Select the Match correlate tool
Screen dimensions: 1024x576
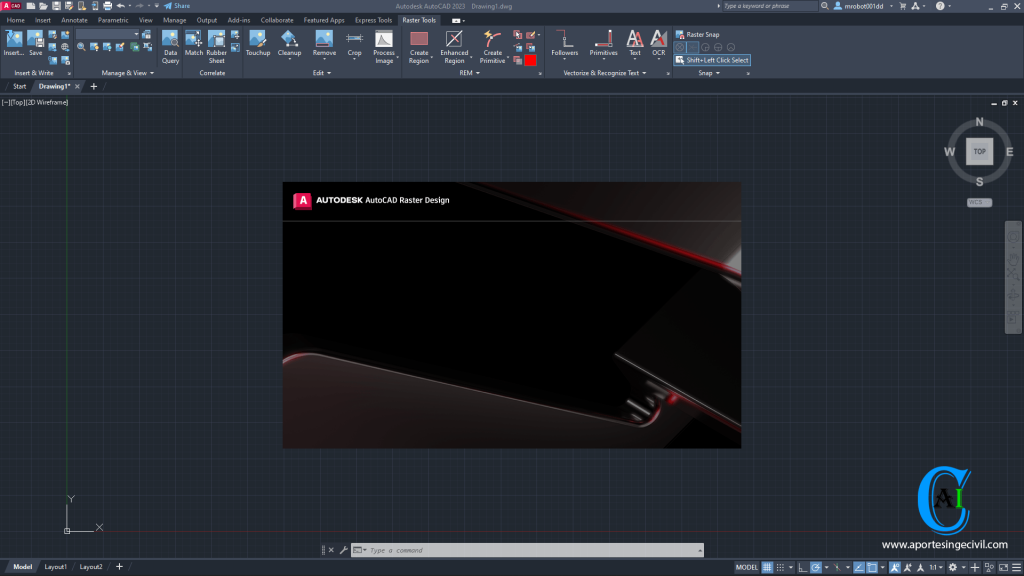pyautogui.click(x=193, y=44)
